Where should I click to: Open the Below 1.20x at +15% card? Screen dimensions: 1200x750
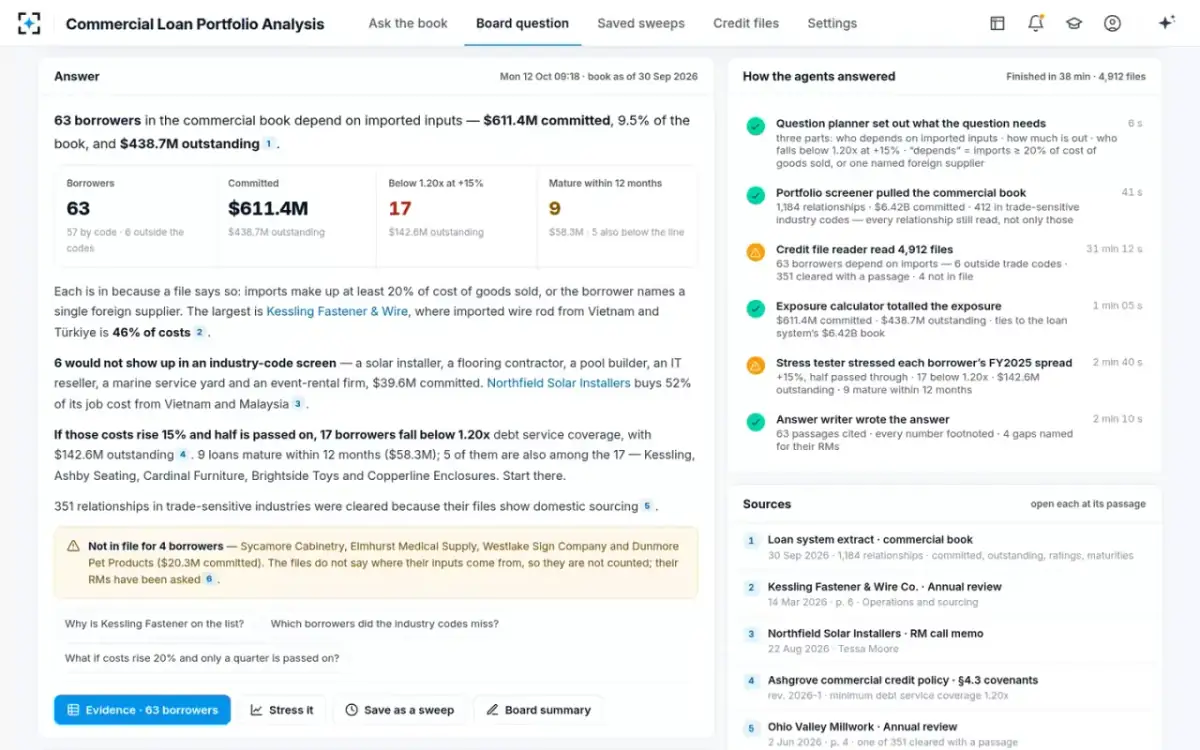click(457, 217)
